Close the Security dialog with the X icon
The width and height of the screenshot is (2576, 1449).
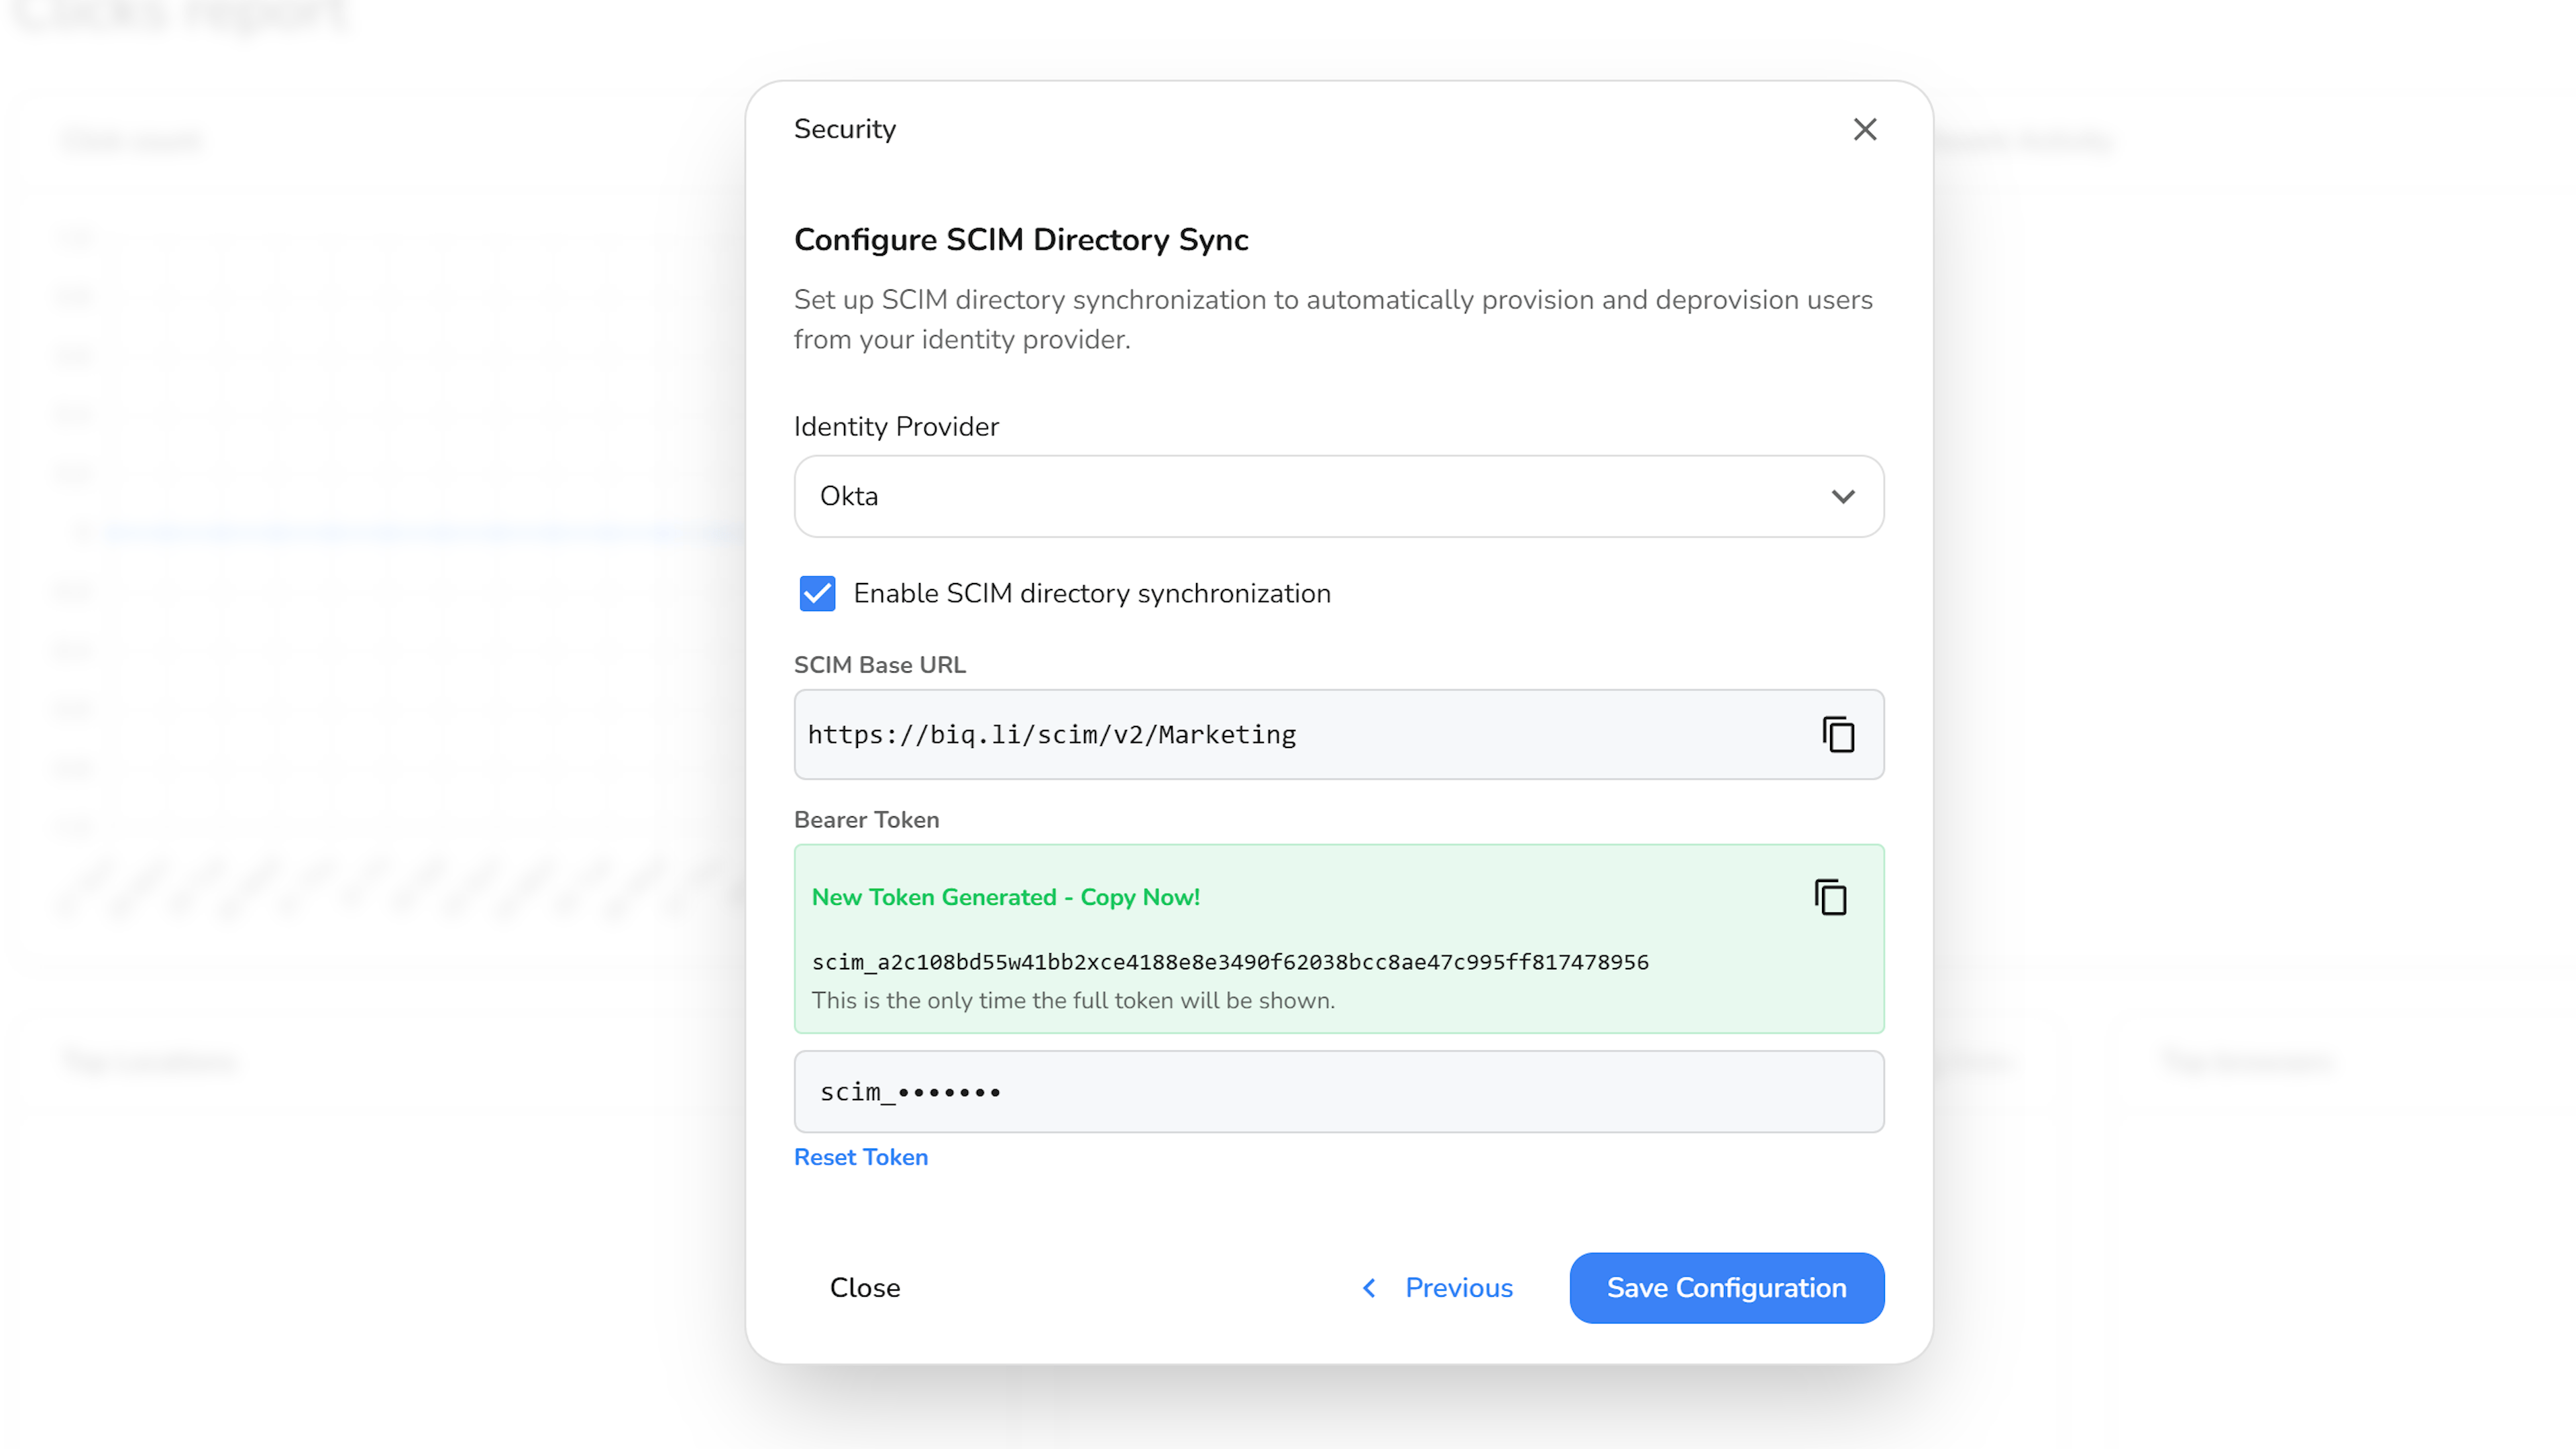(x=1864, y=129)
